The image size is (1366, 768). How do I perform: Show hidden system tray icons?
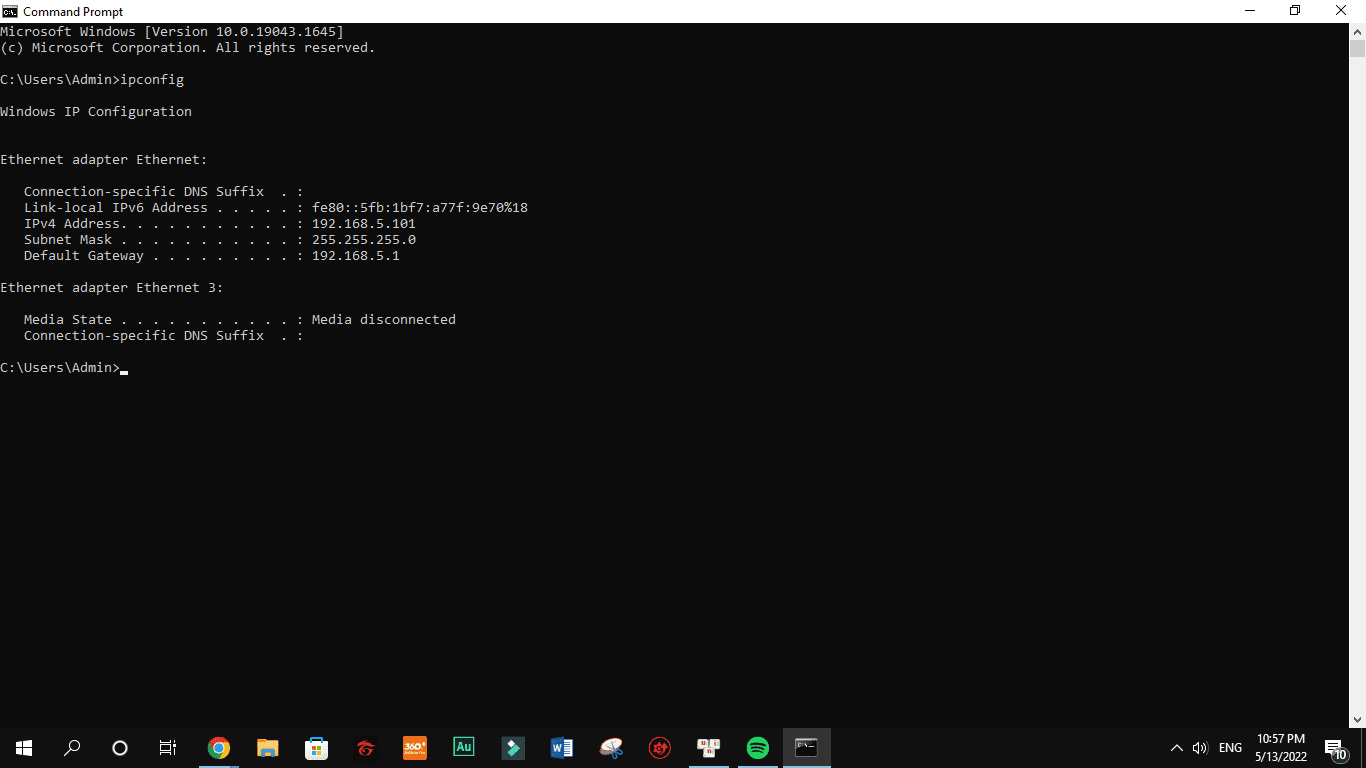click(1177, 748)
